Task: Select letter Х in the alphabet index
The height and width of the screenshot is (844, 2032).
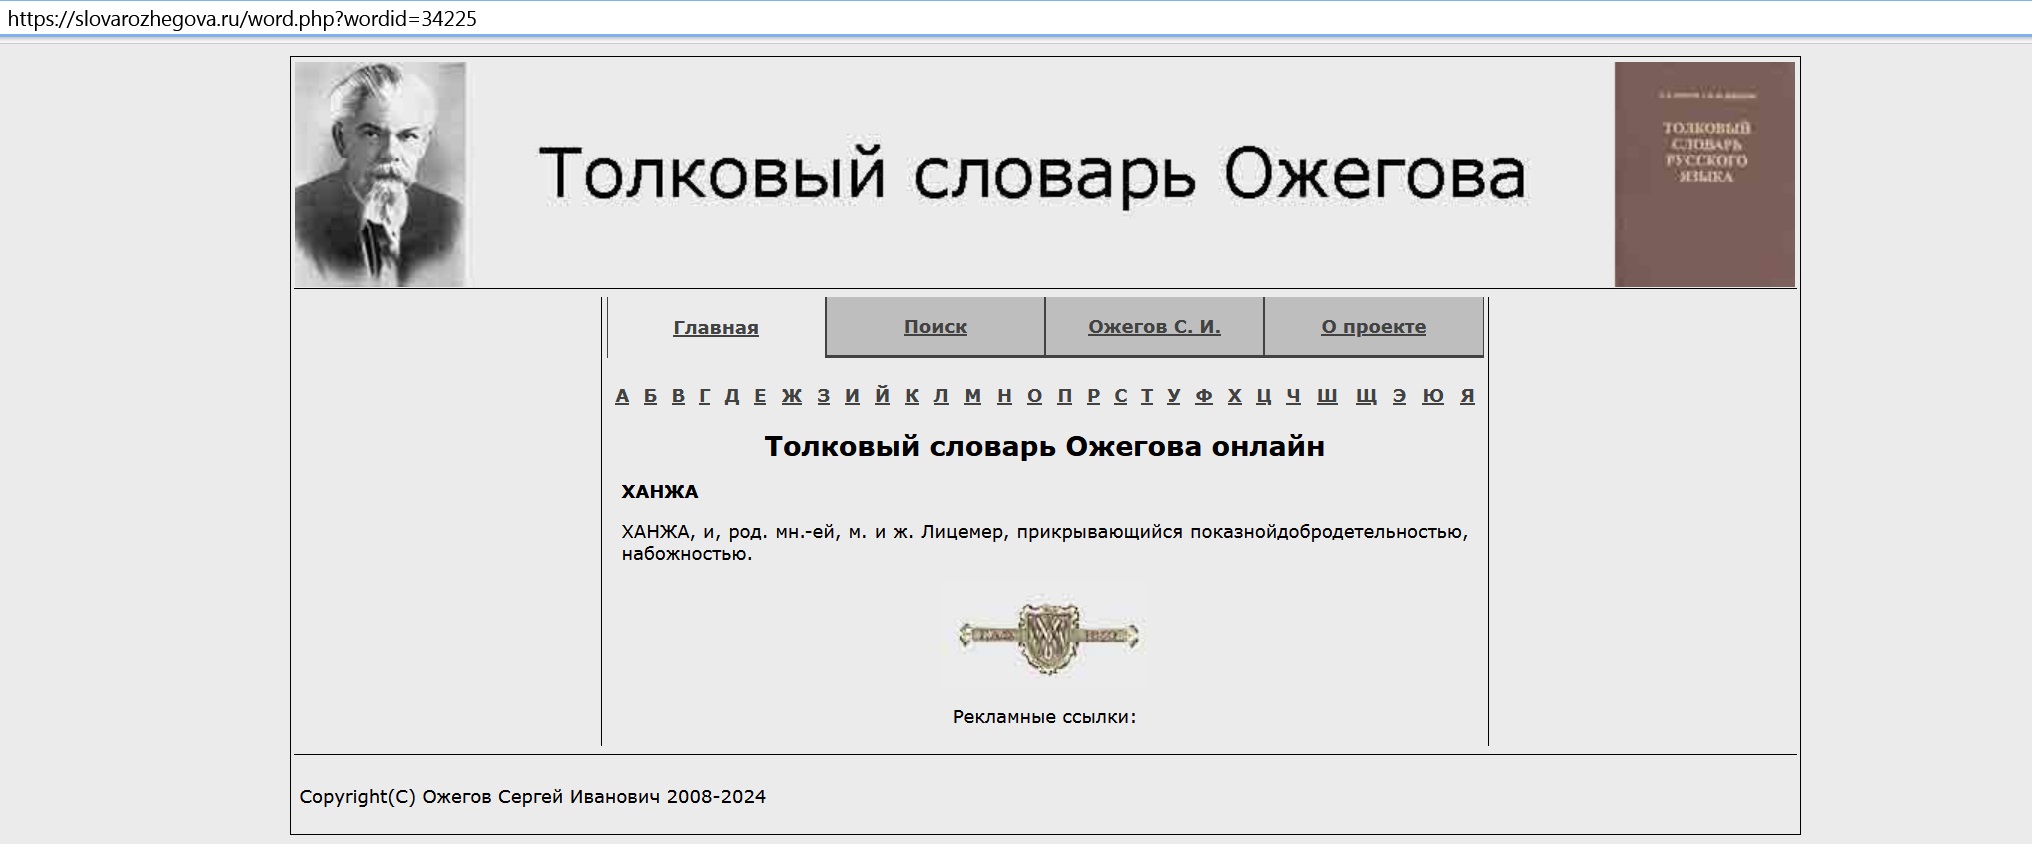Action: tap(1235, 396)
